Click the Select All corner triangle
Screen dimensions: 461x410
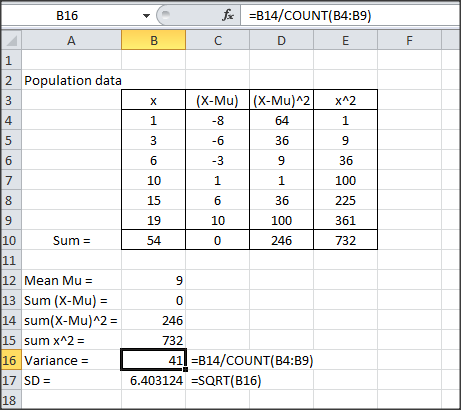12,40
